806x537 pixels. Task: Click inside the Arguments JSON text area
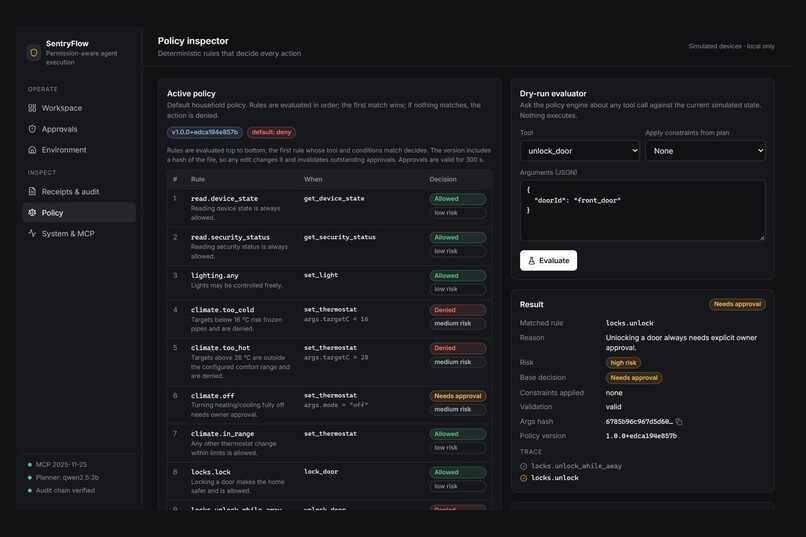coord(643,210)
